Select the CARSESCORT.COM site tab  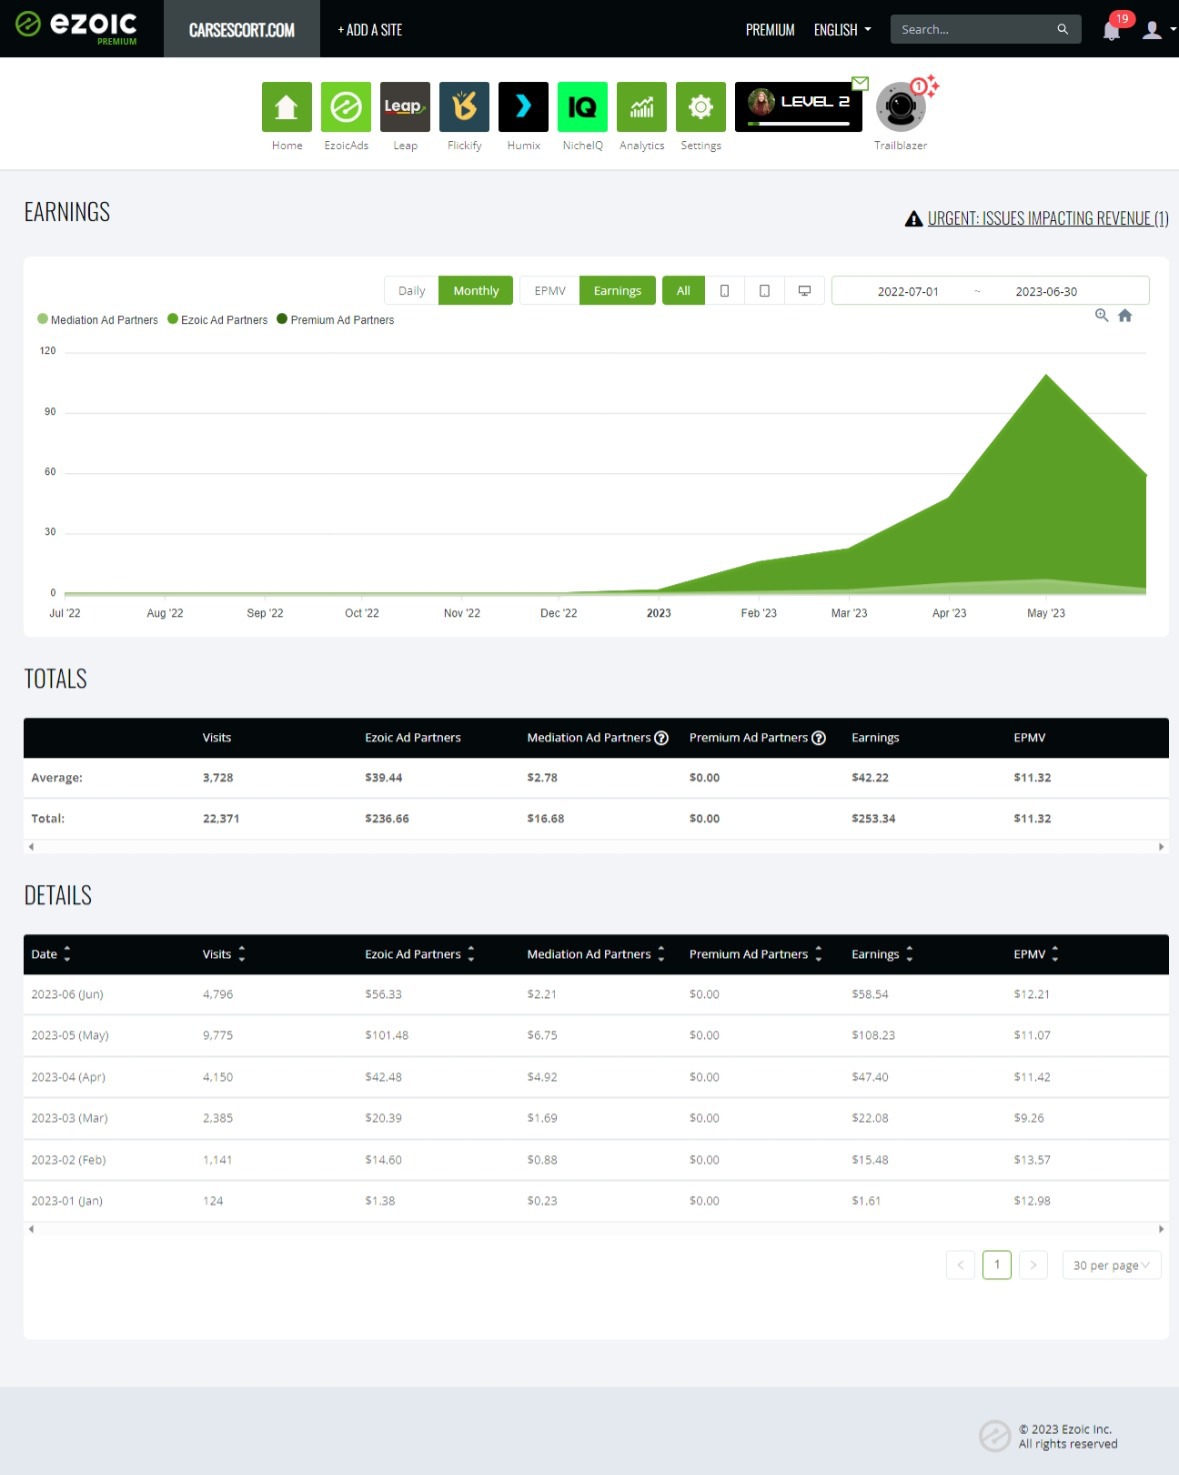pos(242,29)
